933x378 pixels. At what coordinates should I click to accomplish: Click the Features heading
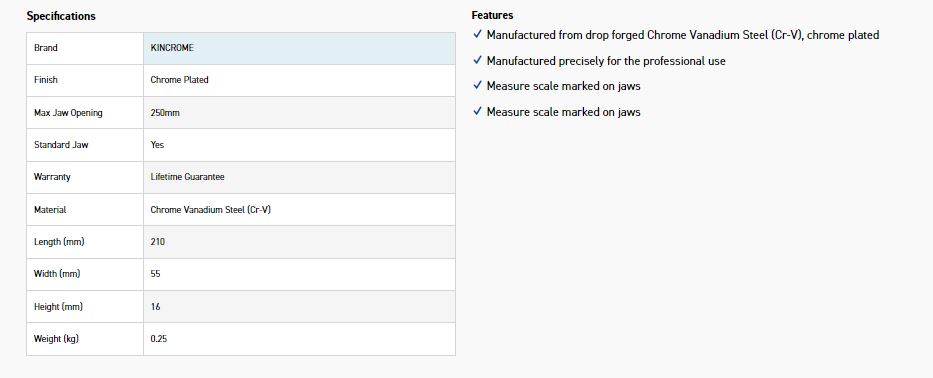click(492, 15)
